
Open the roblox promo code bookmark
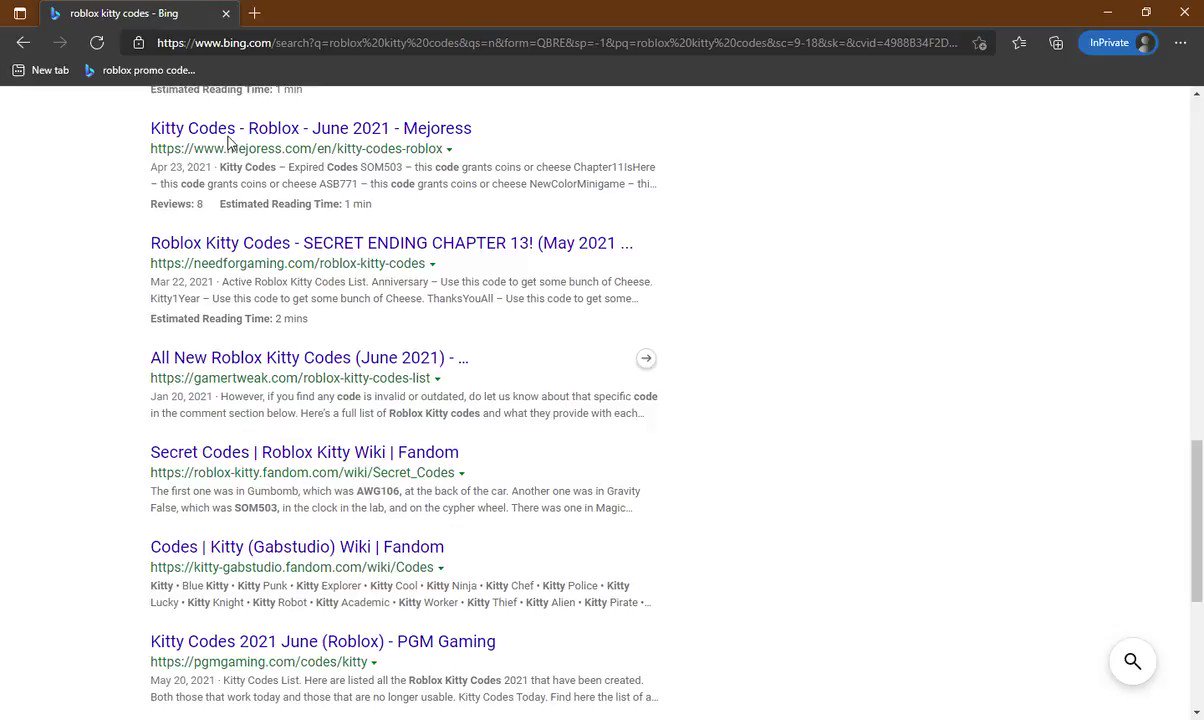[140, 70]
